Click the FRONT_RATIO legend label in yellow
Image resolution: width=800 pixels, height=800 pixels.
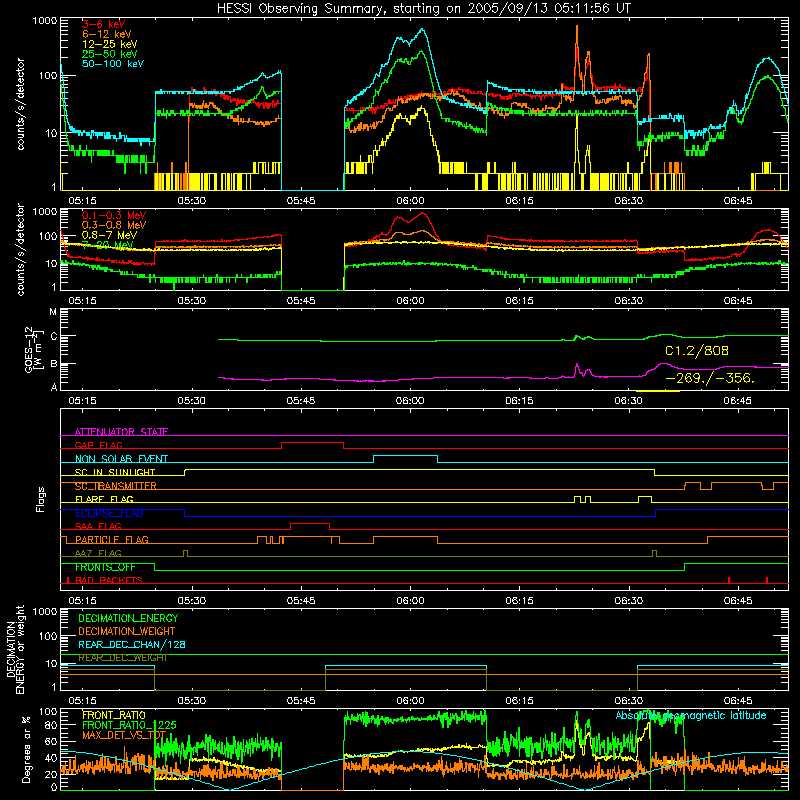[x=114, y=715]
